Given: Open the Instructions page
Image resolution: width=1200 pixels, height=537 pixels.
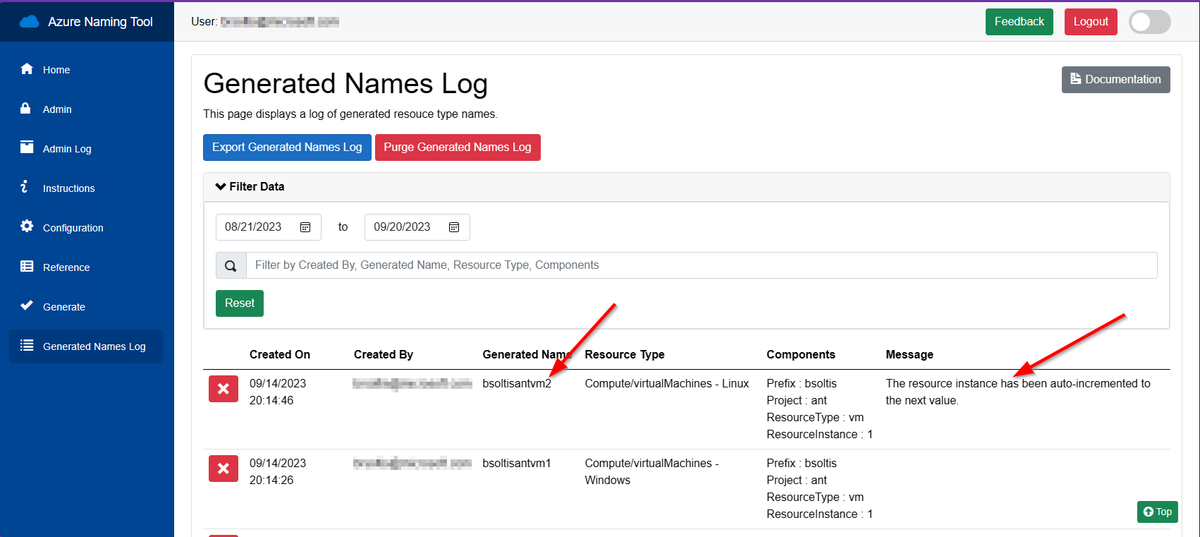Looking at the screenshot, I should tap(86, 188).
